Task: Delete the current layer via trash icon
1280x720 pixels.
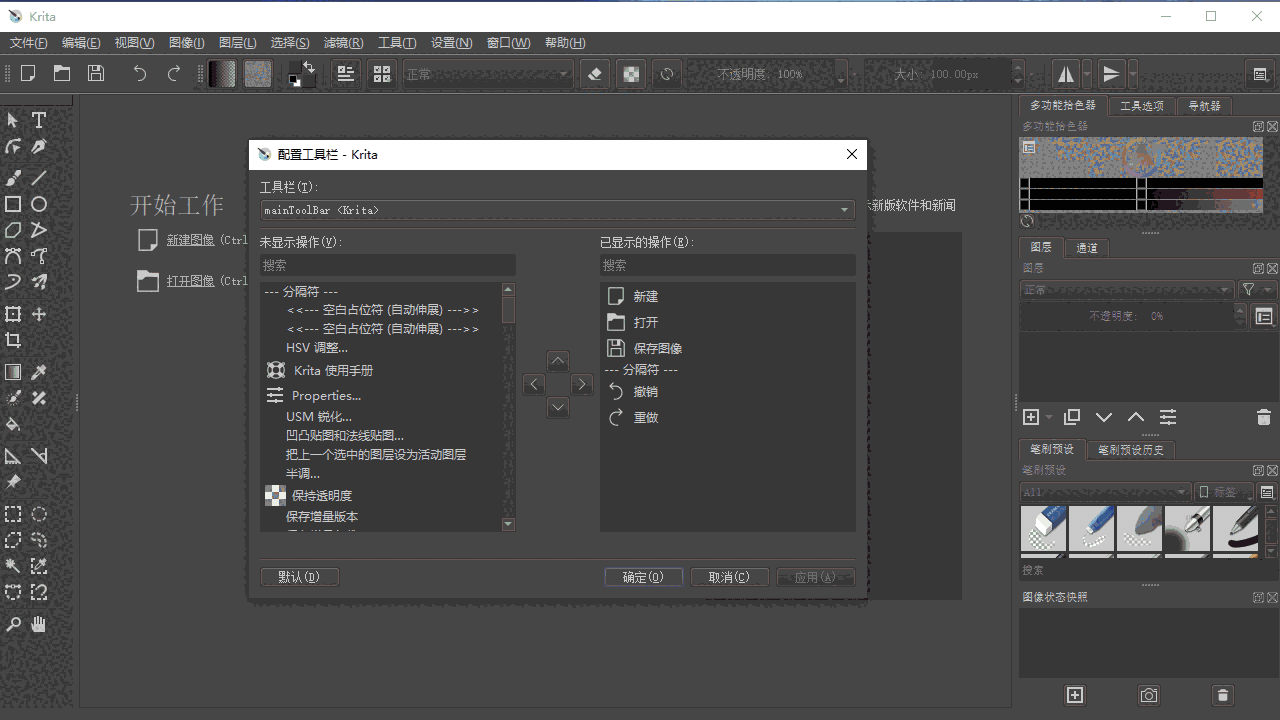Action: click(x=1263, y=417)
